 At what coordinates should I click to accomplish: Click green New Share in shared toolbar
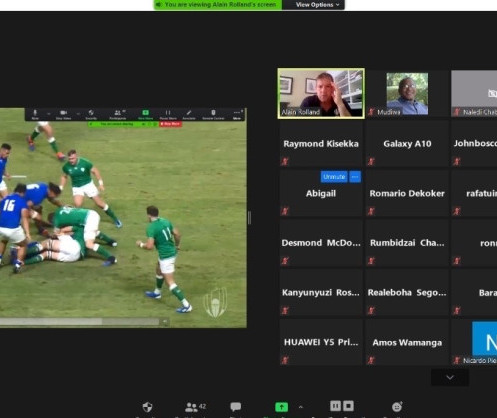tap(145, 114)
